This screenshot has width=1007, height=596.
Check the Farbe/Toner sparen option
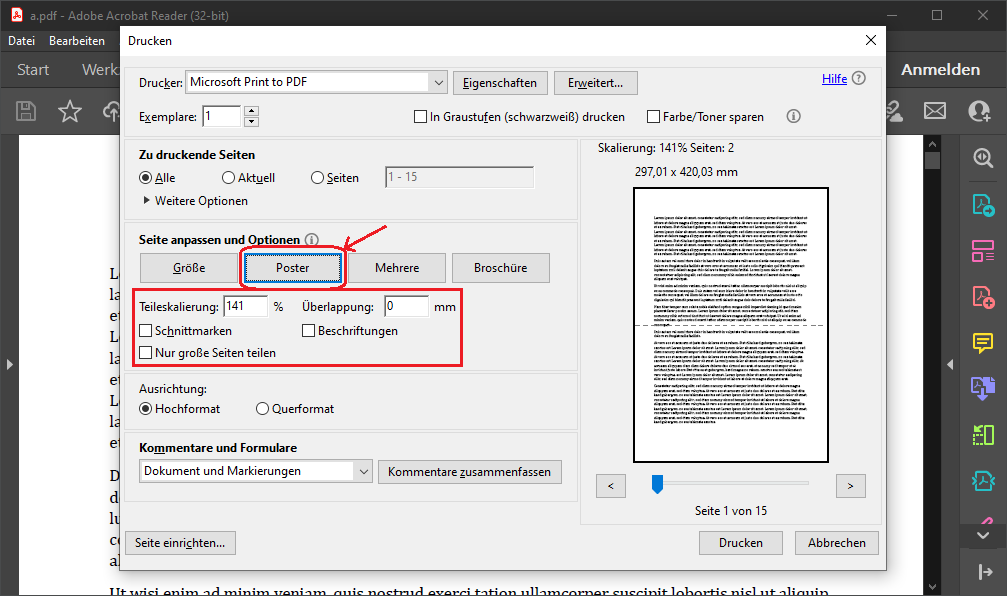click(x=654, y=117)
